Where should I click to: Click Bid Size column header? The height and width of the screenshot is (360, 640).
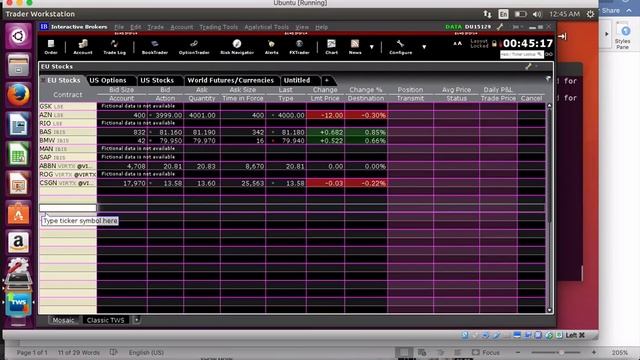pos(121,89)
